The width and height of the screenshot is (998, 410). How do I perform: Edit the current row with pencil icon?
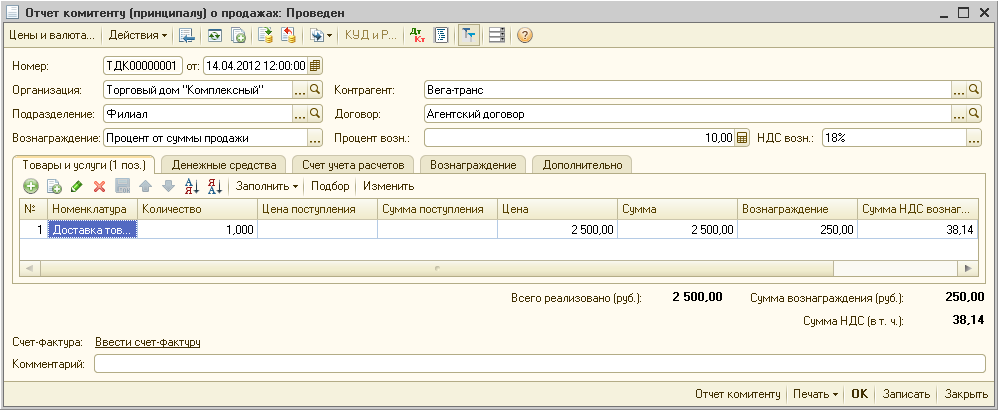pyautogui.click(x=76, y=187)
